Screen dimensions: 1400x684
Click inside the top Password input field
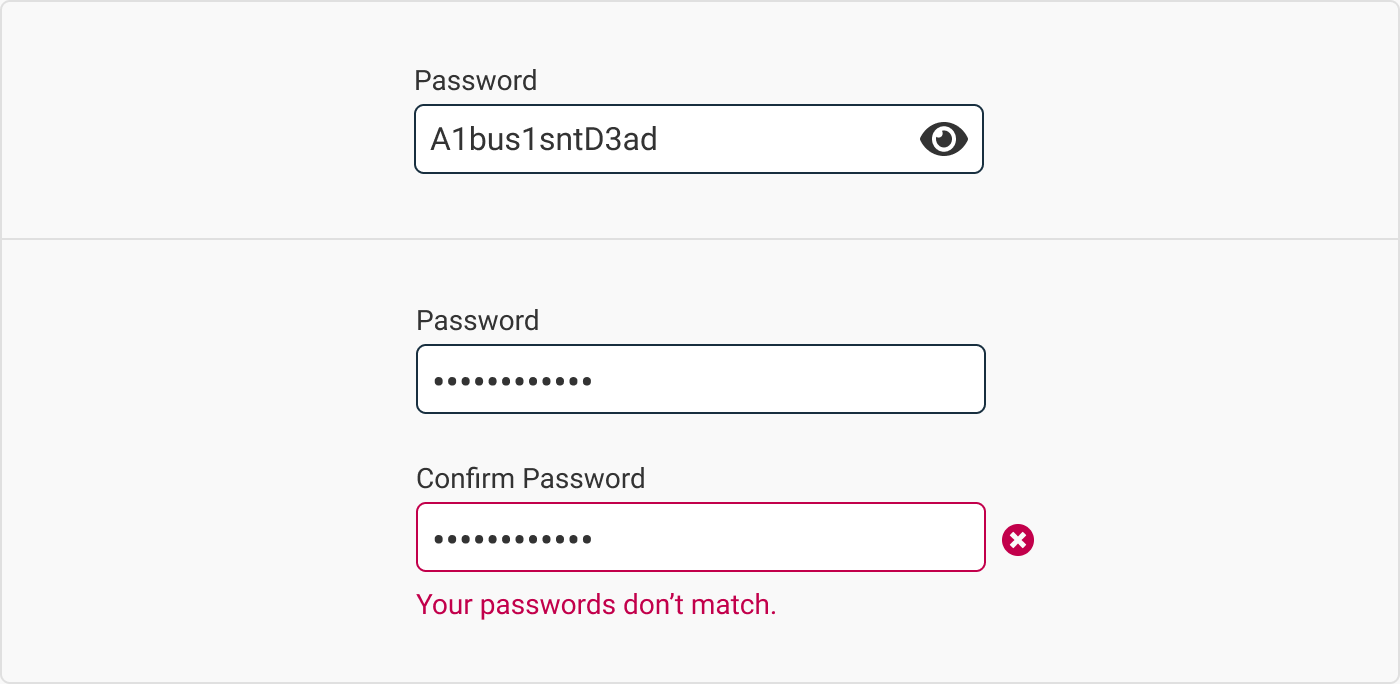tap(699, 139)
